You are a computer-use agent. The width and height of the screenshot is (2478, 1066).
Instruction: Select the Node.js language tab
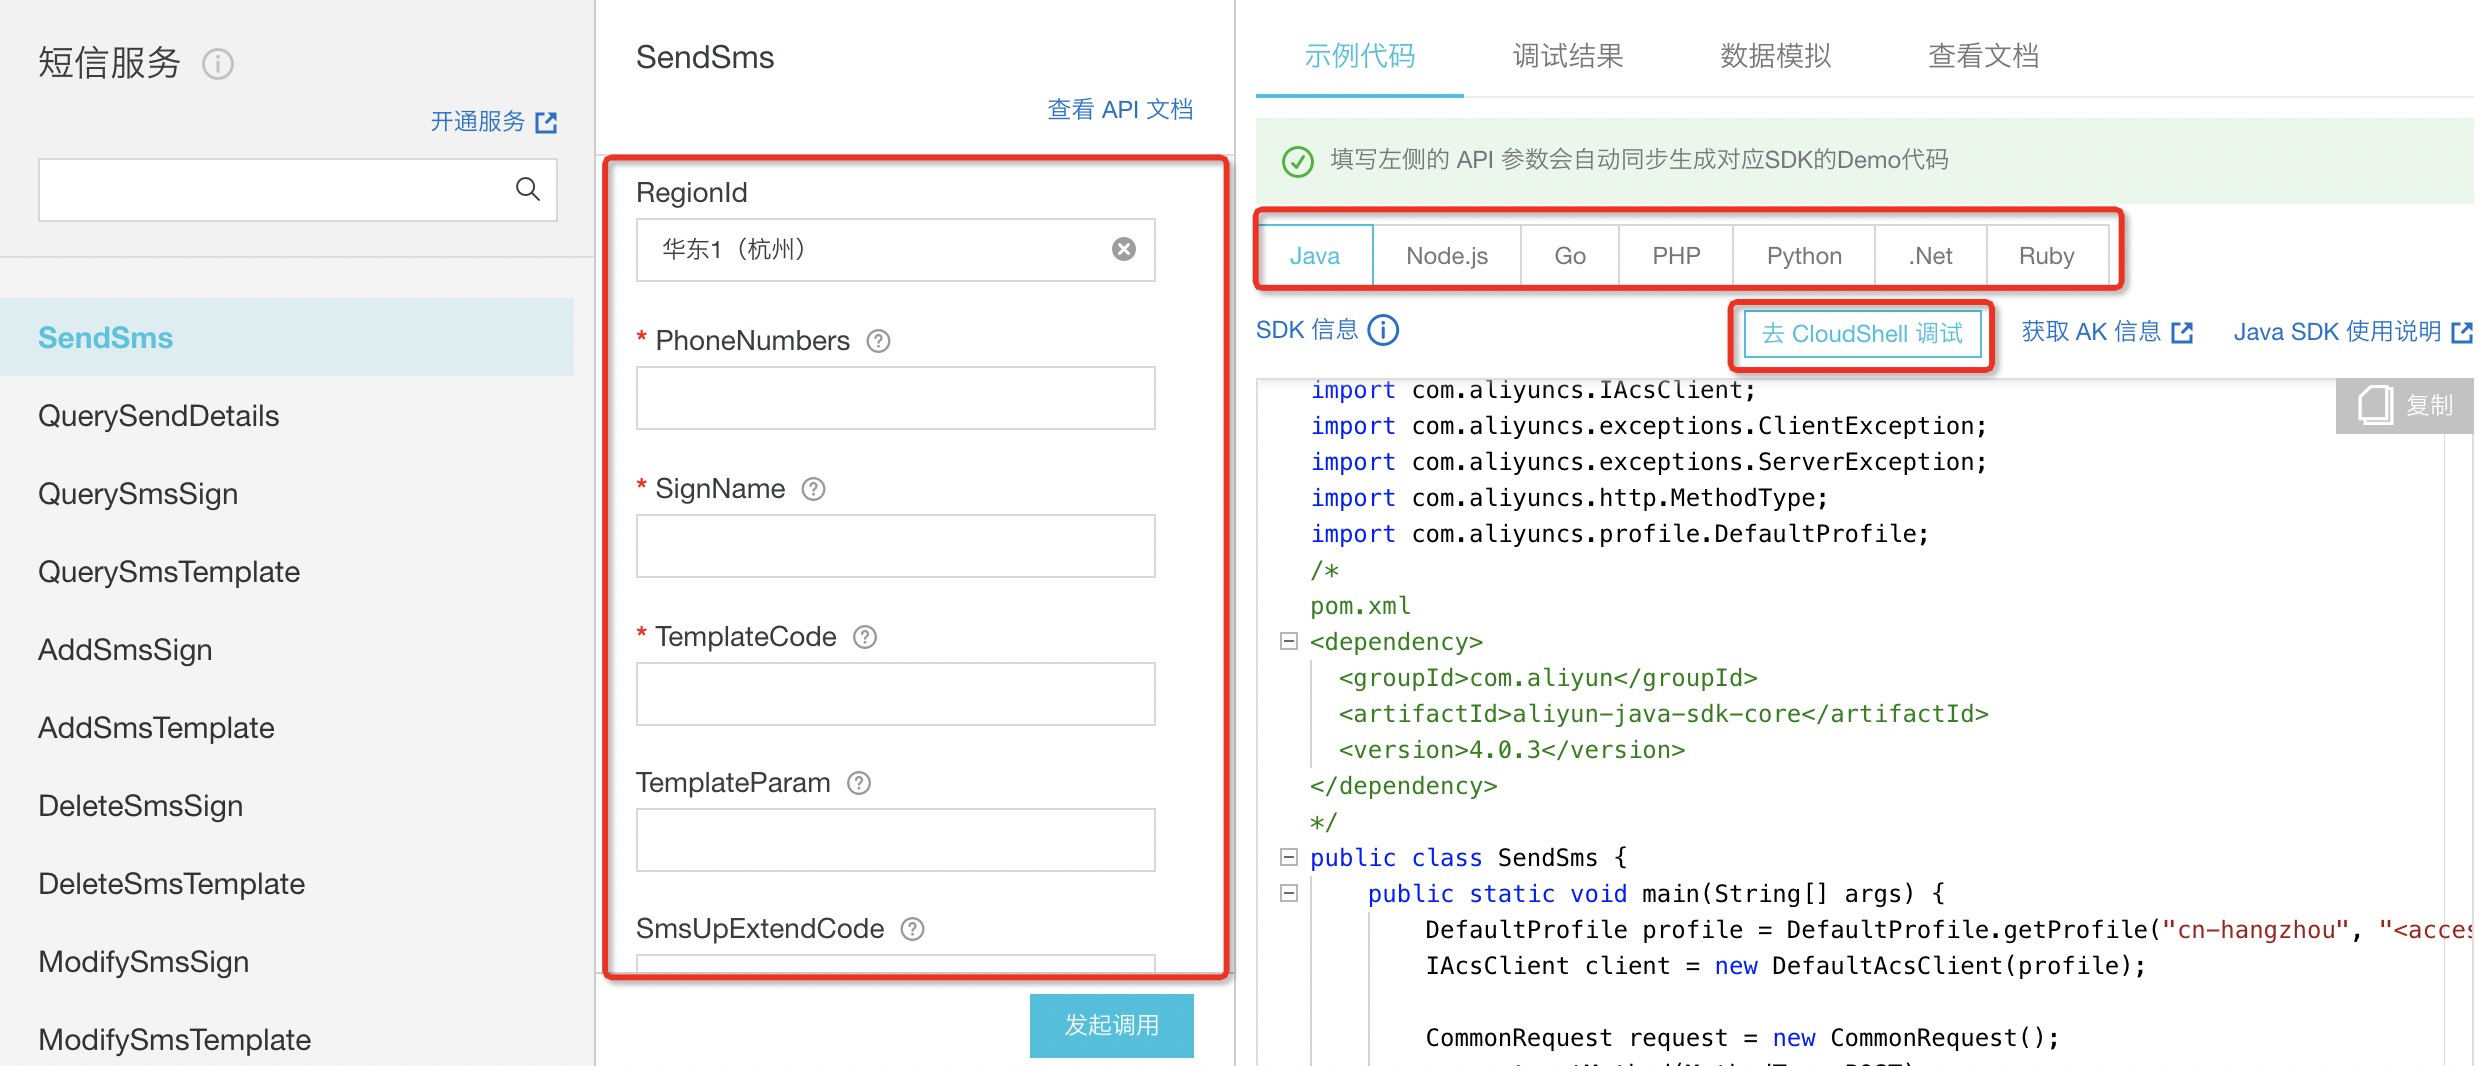point(1447,256)
